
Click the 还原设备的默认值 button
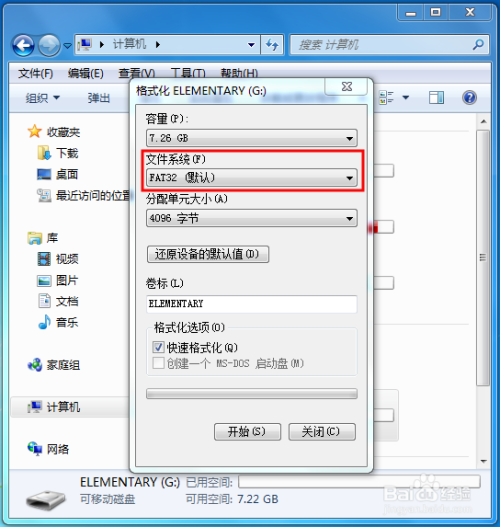click(x=208, y=254)
